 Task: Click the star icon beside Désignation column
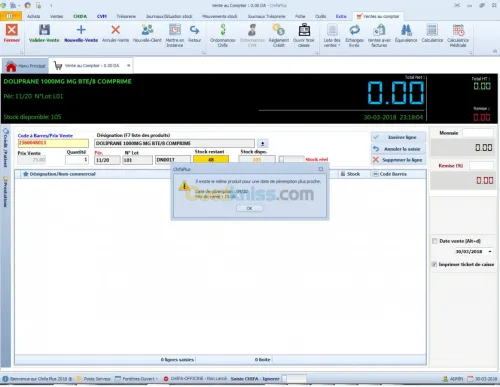click(x=25, y=174)
